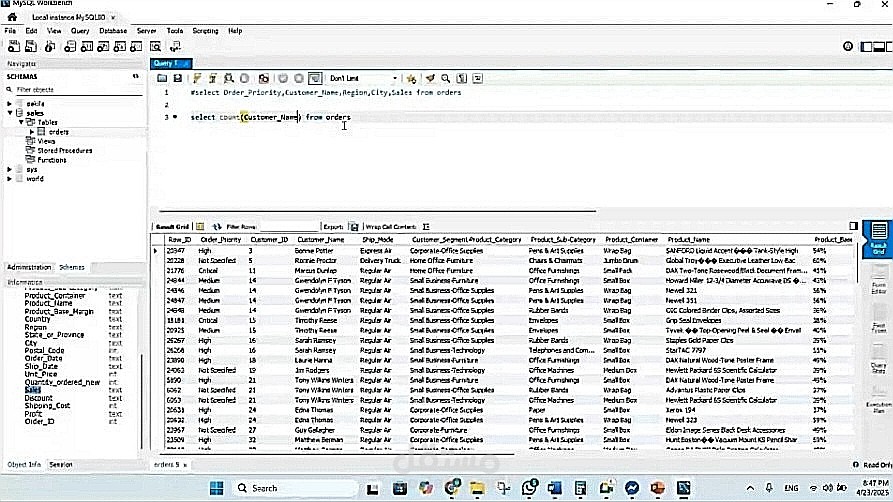Screen dimensions: 893x502
Task: Expand the world schema
Action: pos(9,178)
